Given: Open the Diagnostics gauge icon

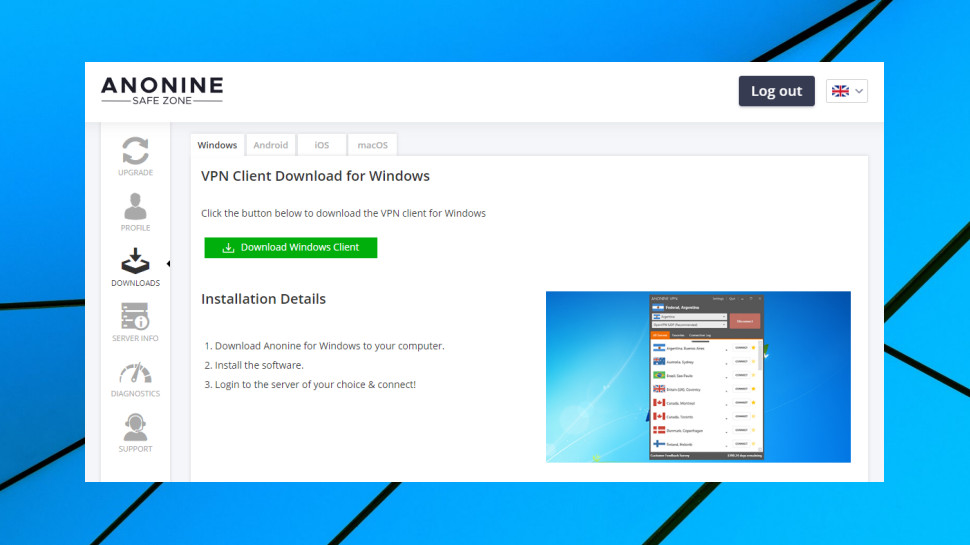Looking at the screenshot, I should pos(135,373).
